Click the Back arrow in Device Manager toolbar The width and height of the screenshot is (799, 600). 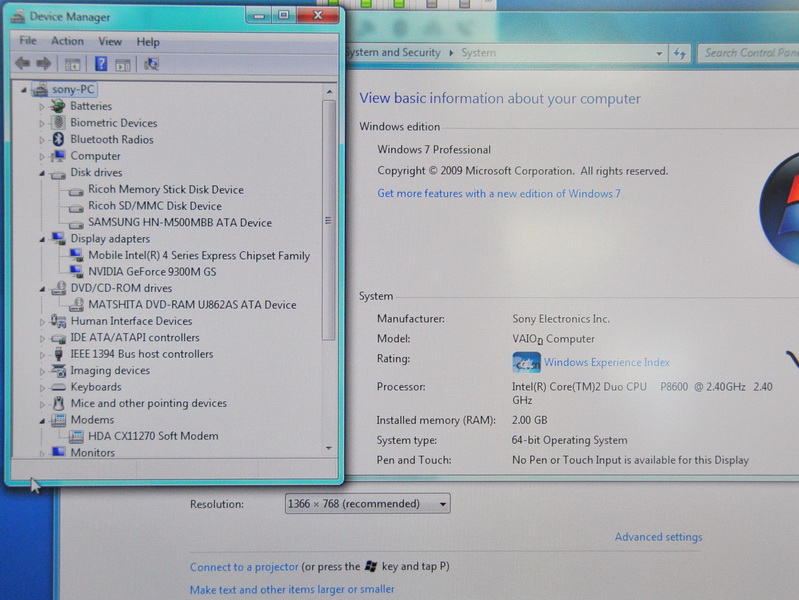22,64
